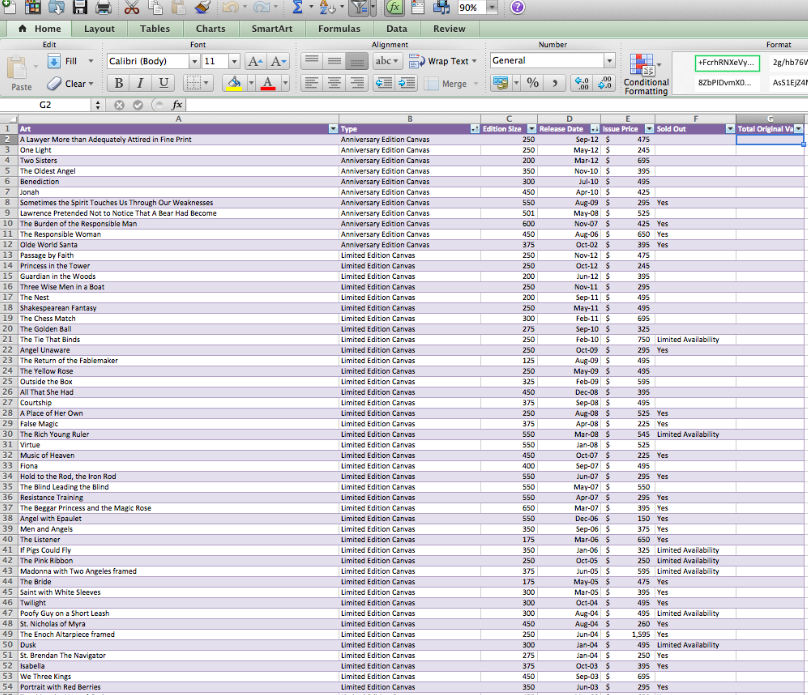
Task: Toggle middle vertical alignment
Action: (x=334, y=61)
